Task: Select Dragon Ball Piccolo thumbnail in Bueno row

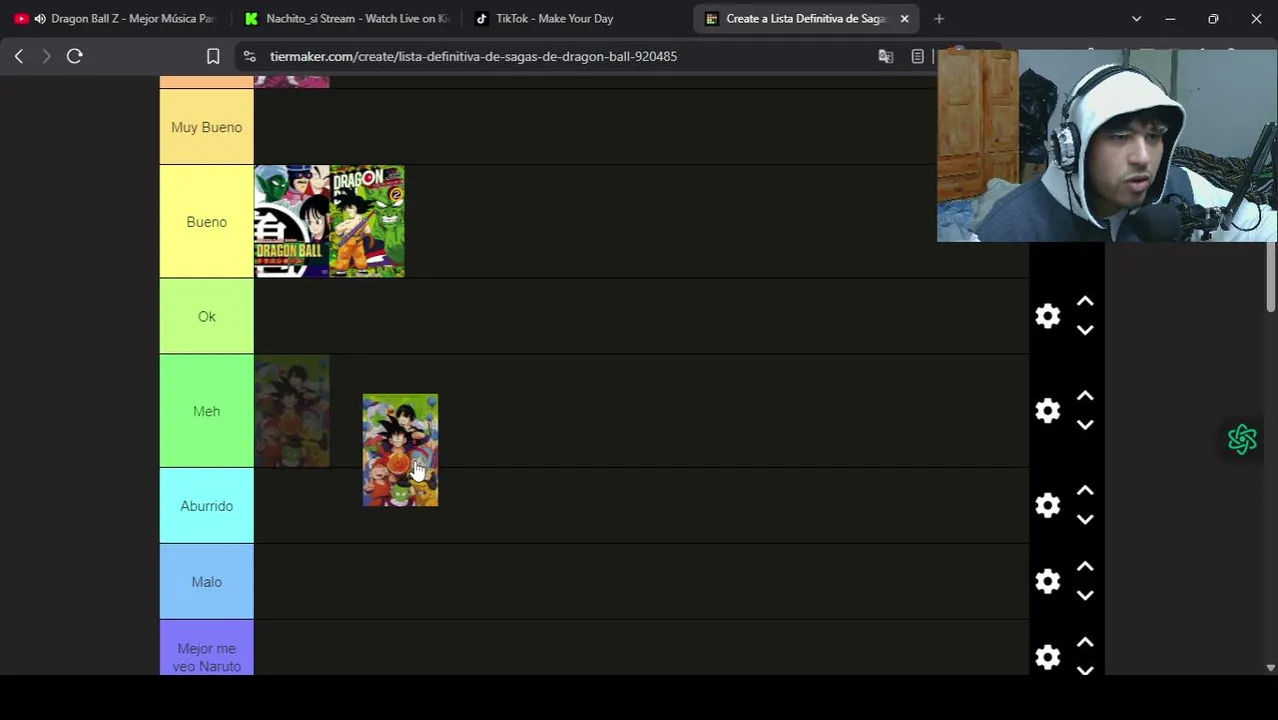Action: click(x=292, y=222)
